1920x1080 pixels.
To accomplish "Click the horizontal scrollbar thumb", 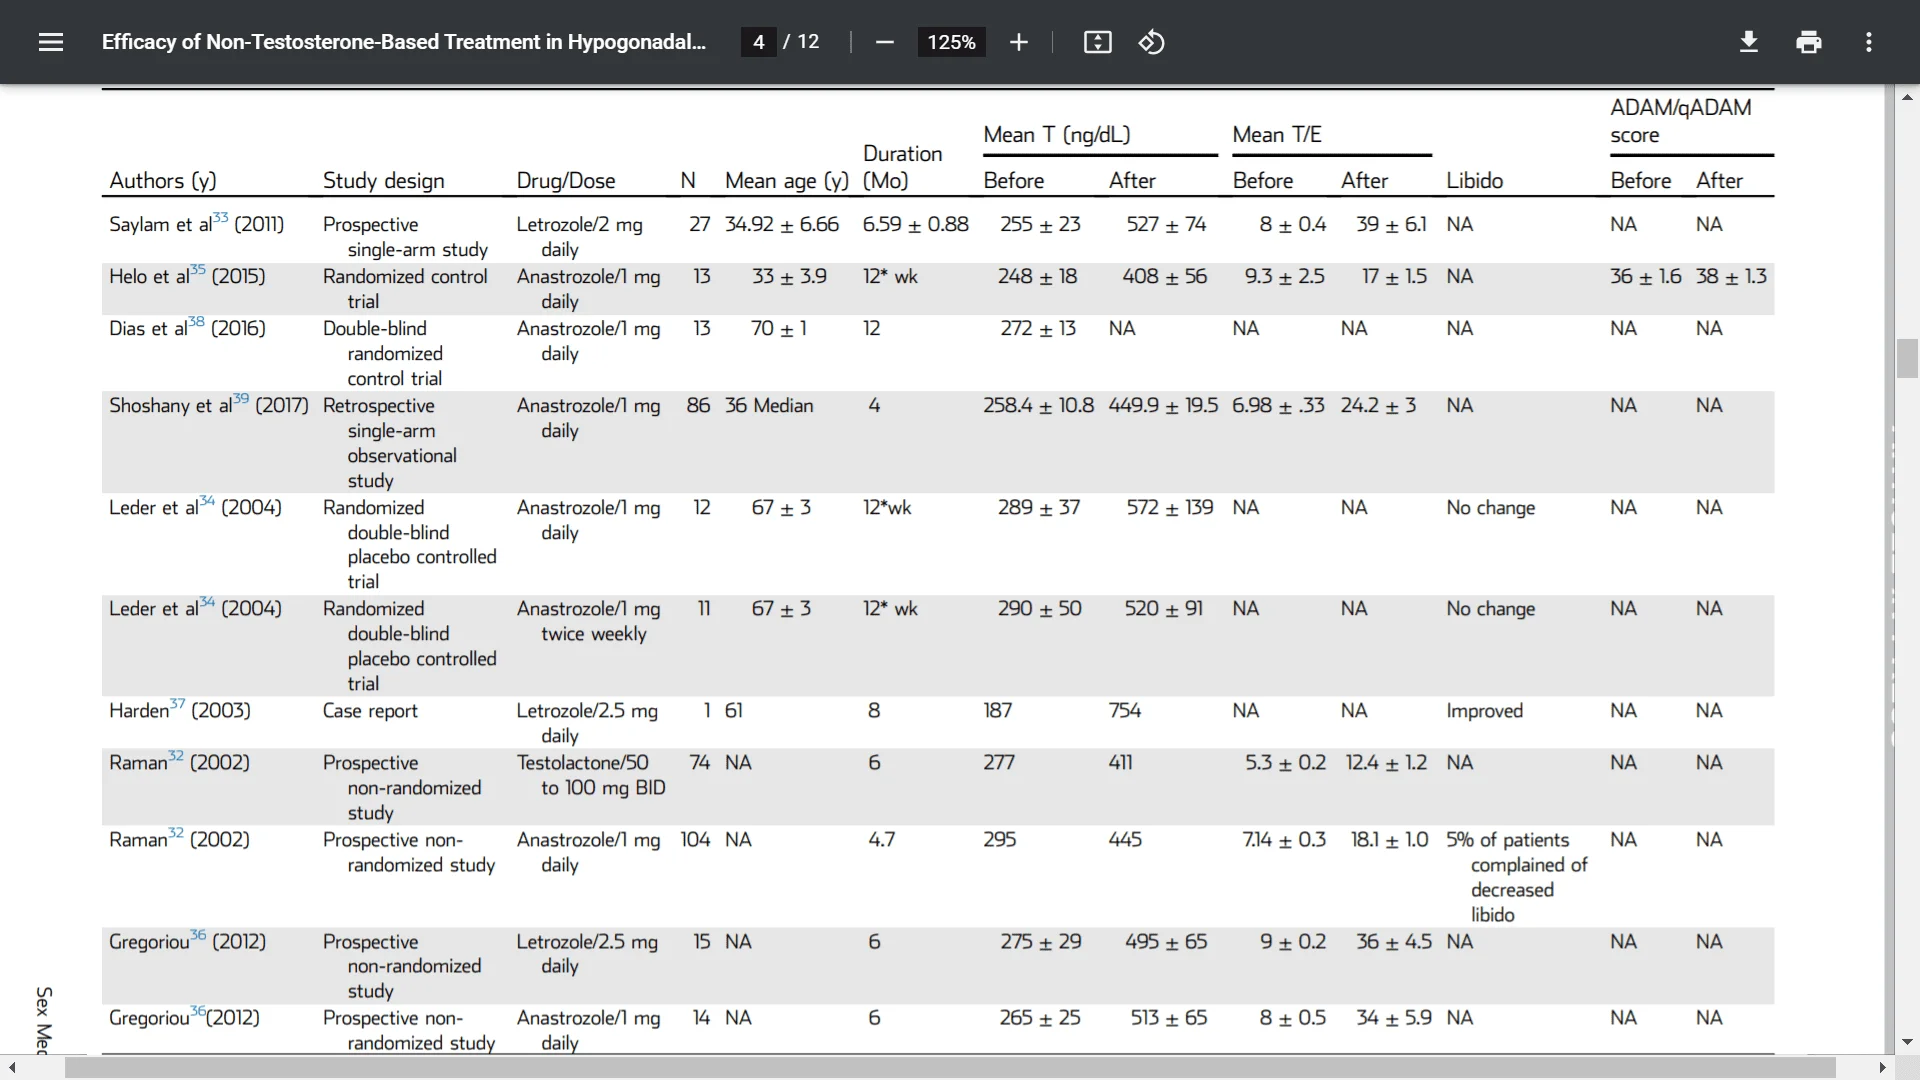I will (x=950, y=1068).
